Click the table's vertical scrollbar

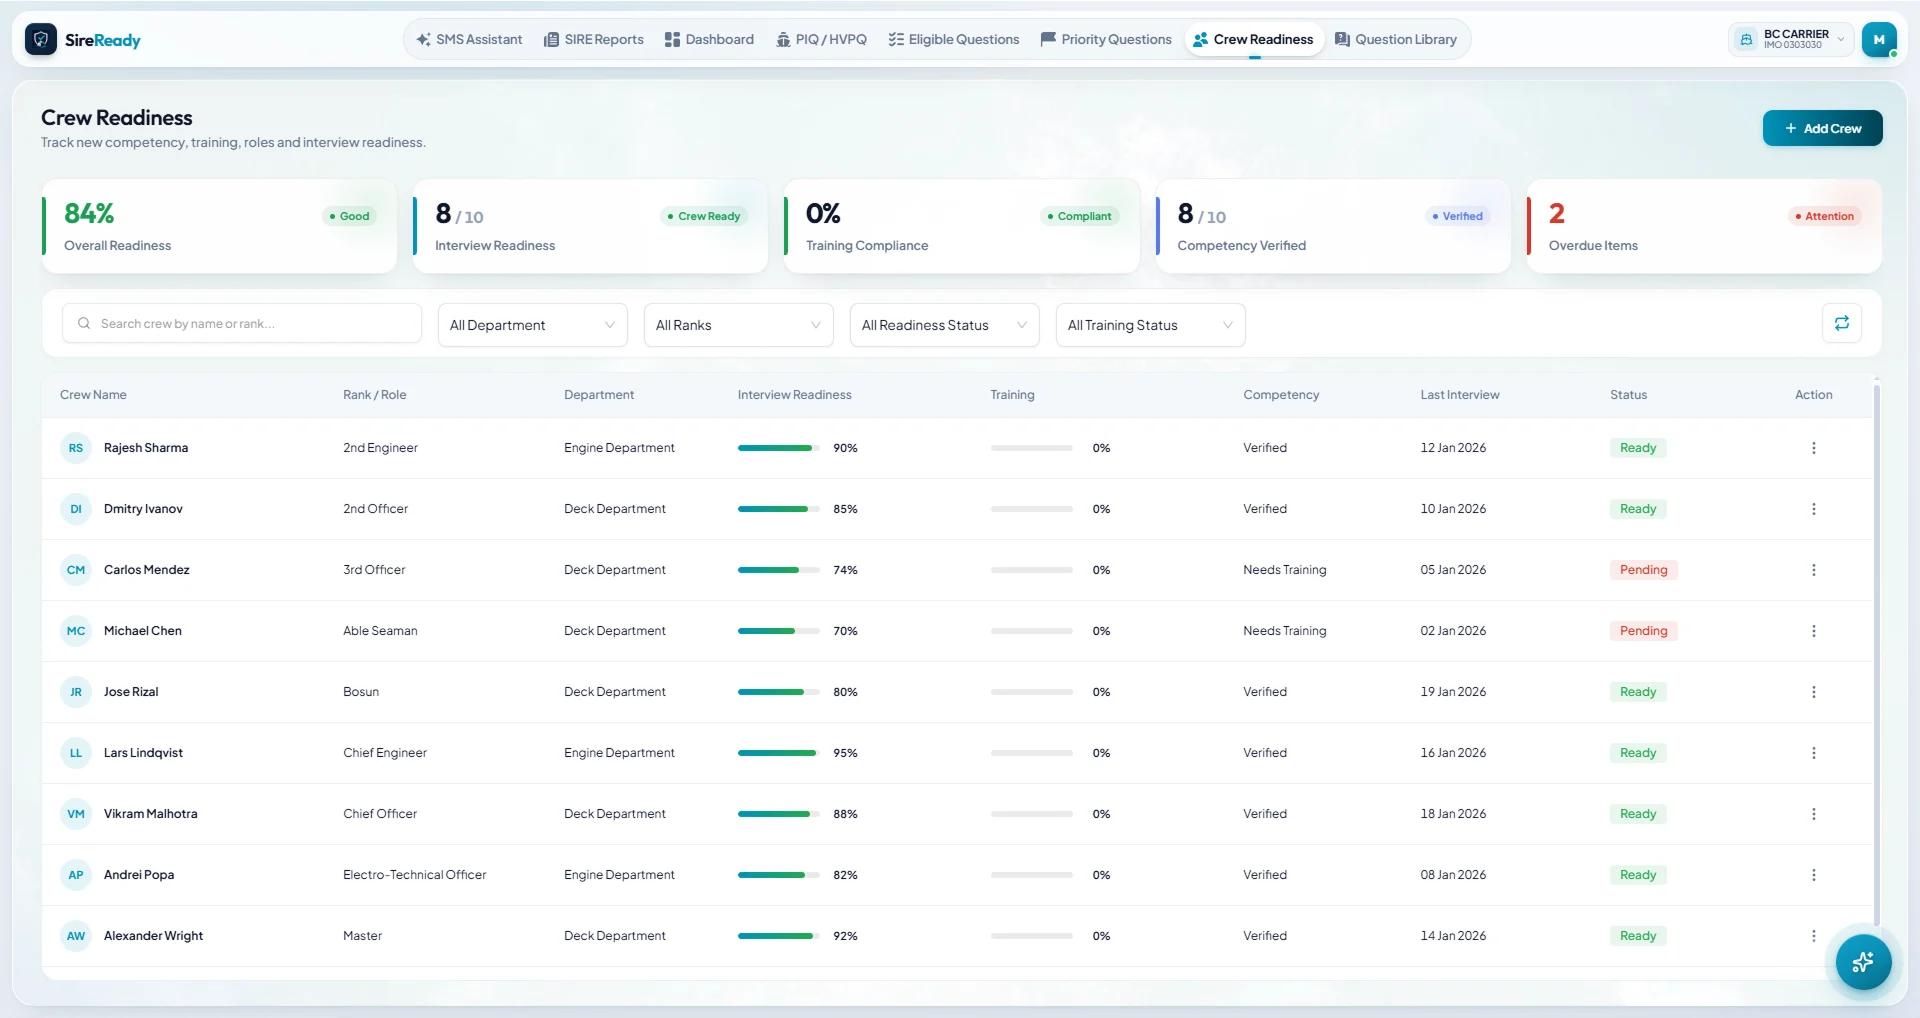[x=1876, y=655]
